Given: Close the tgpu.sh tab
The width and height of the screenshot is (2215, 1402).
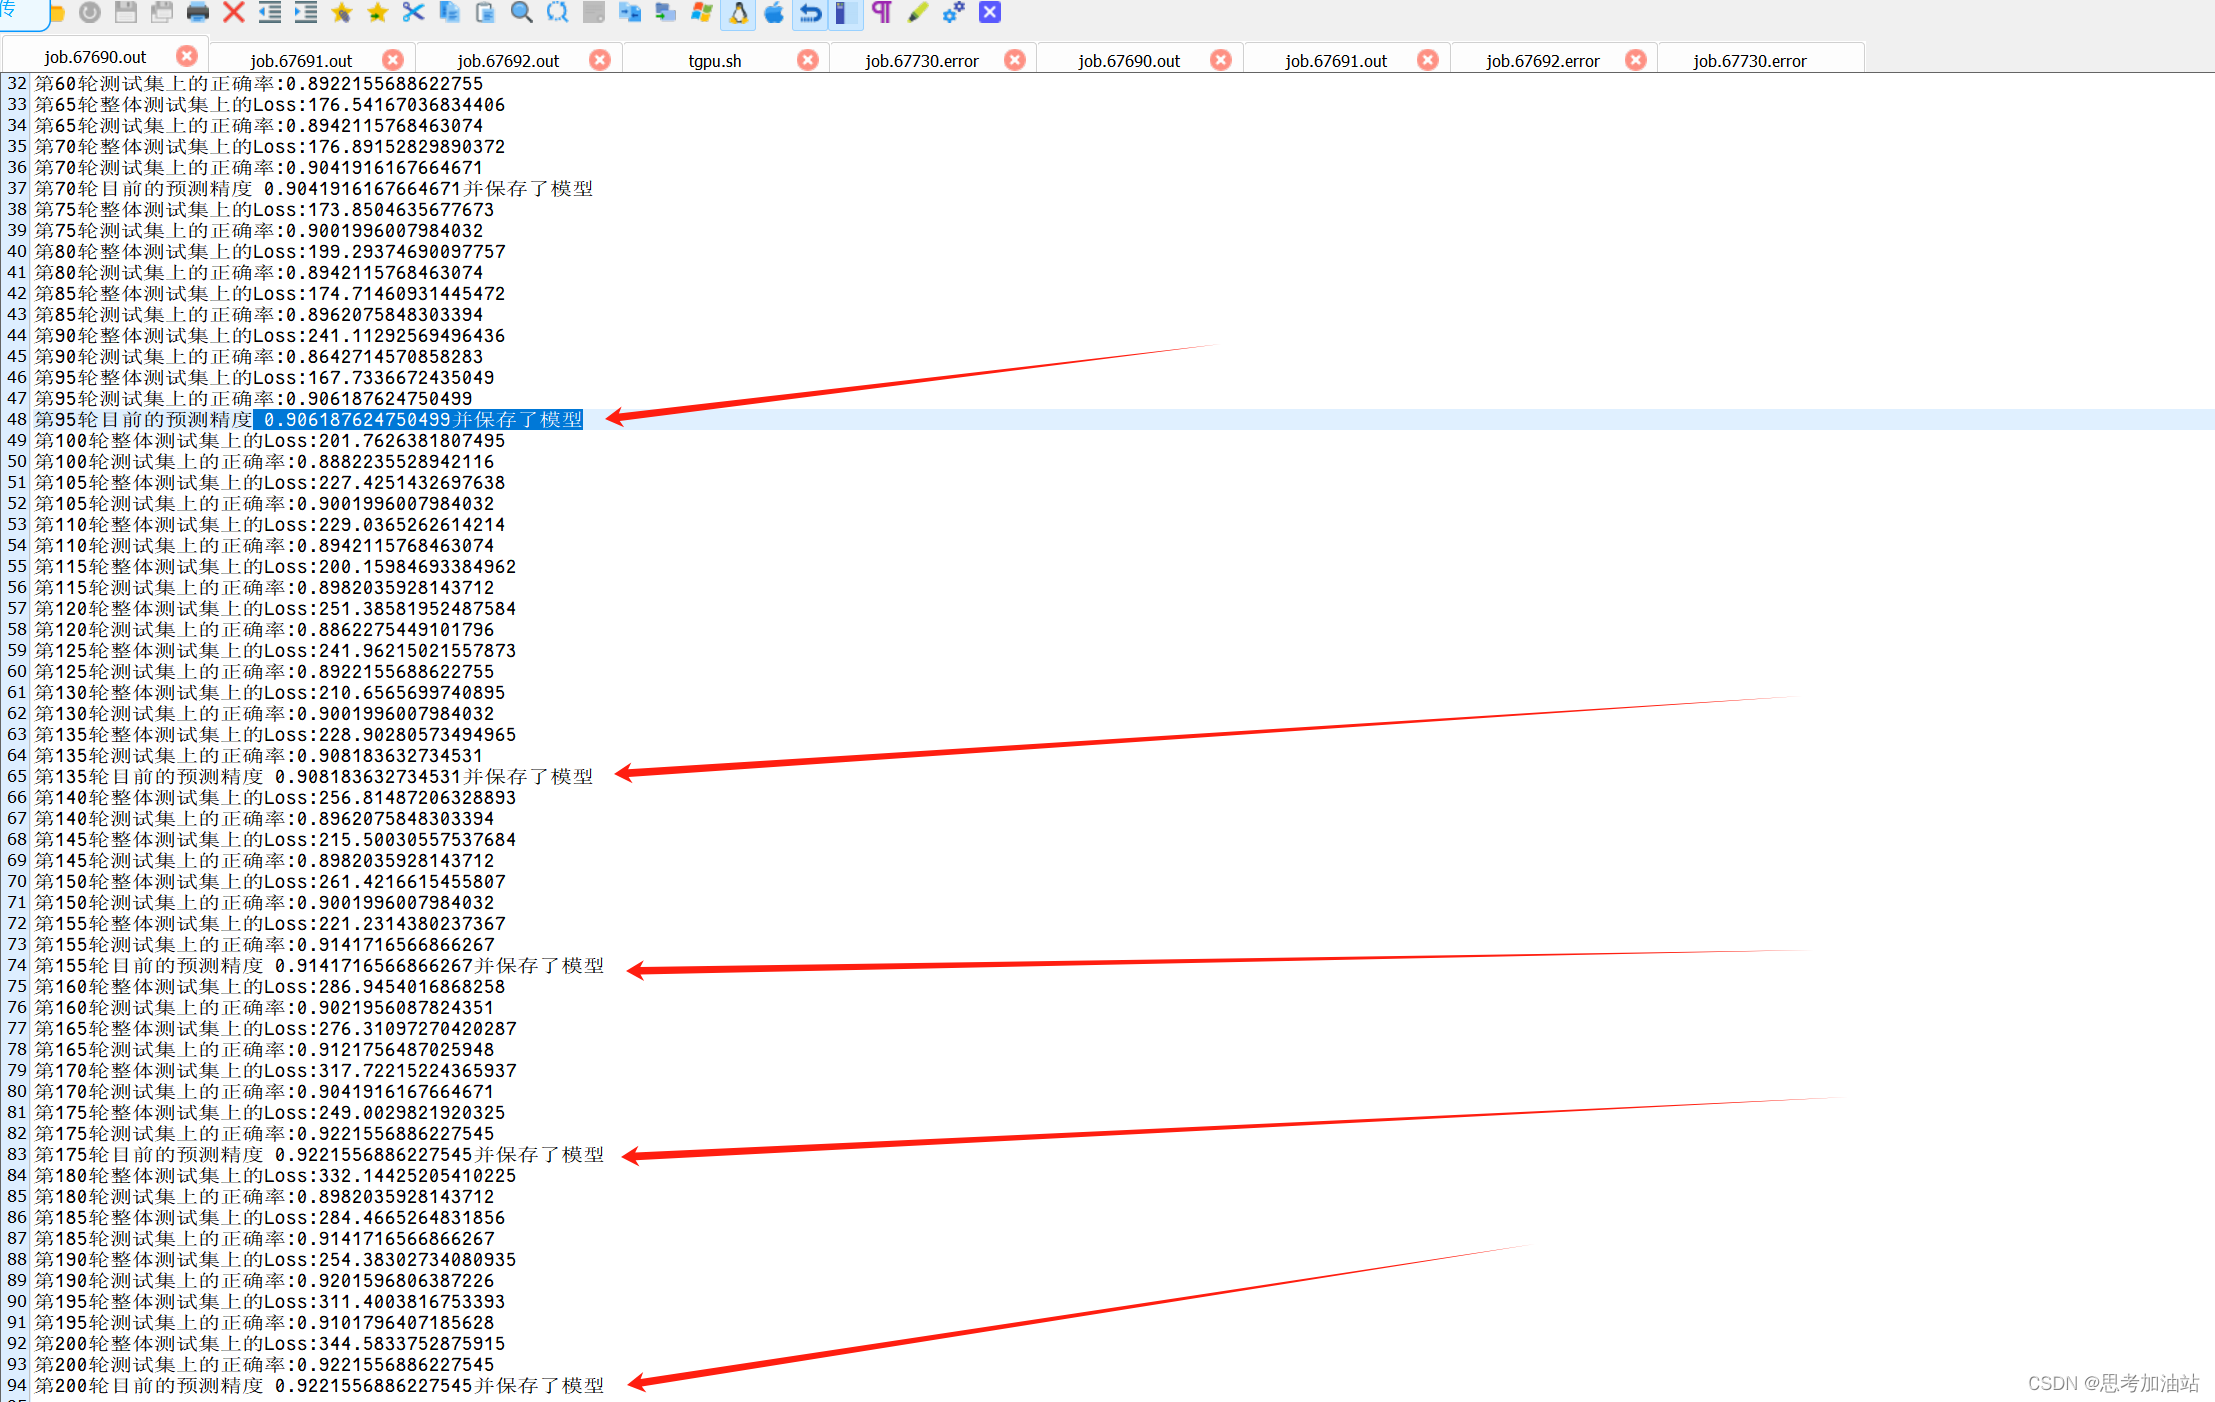Looking at the screenshot, I should (x=807, y=60).
